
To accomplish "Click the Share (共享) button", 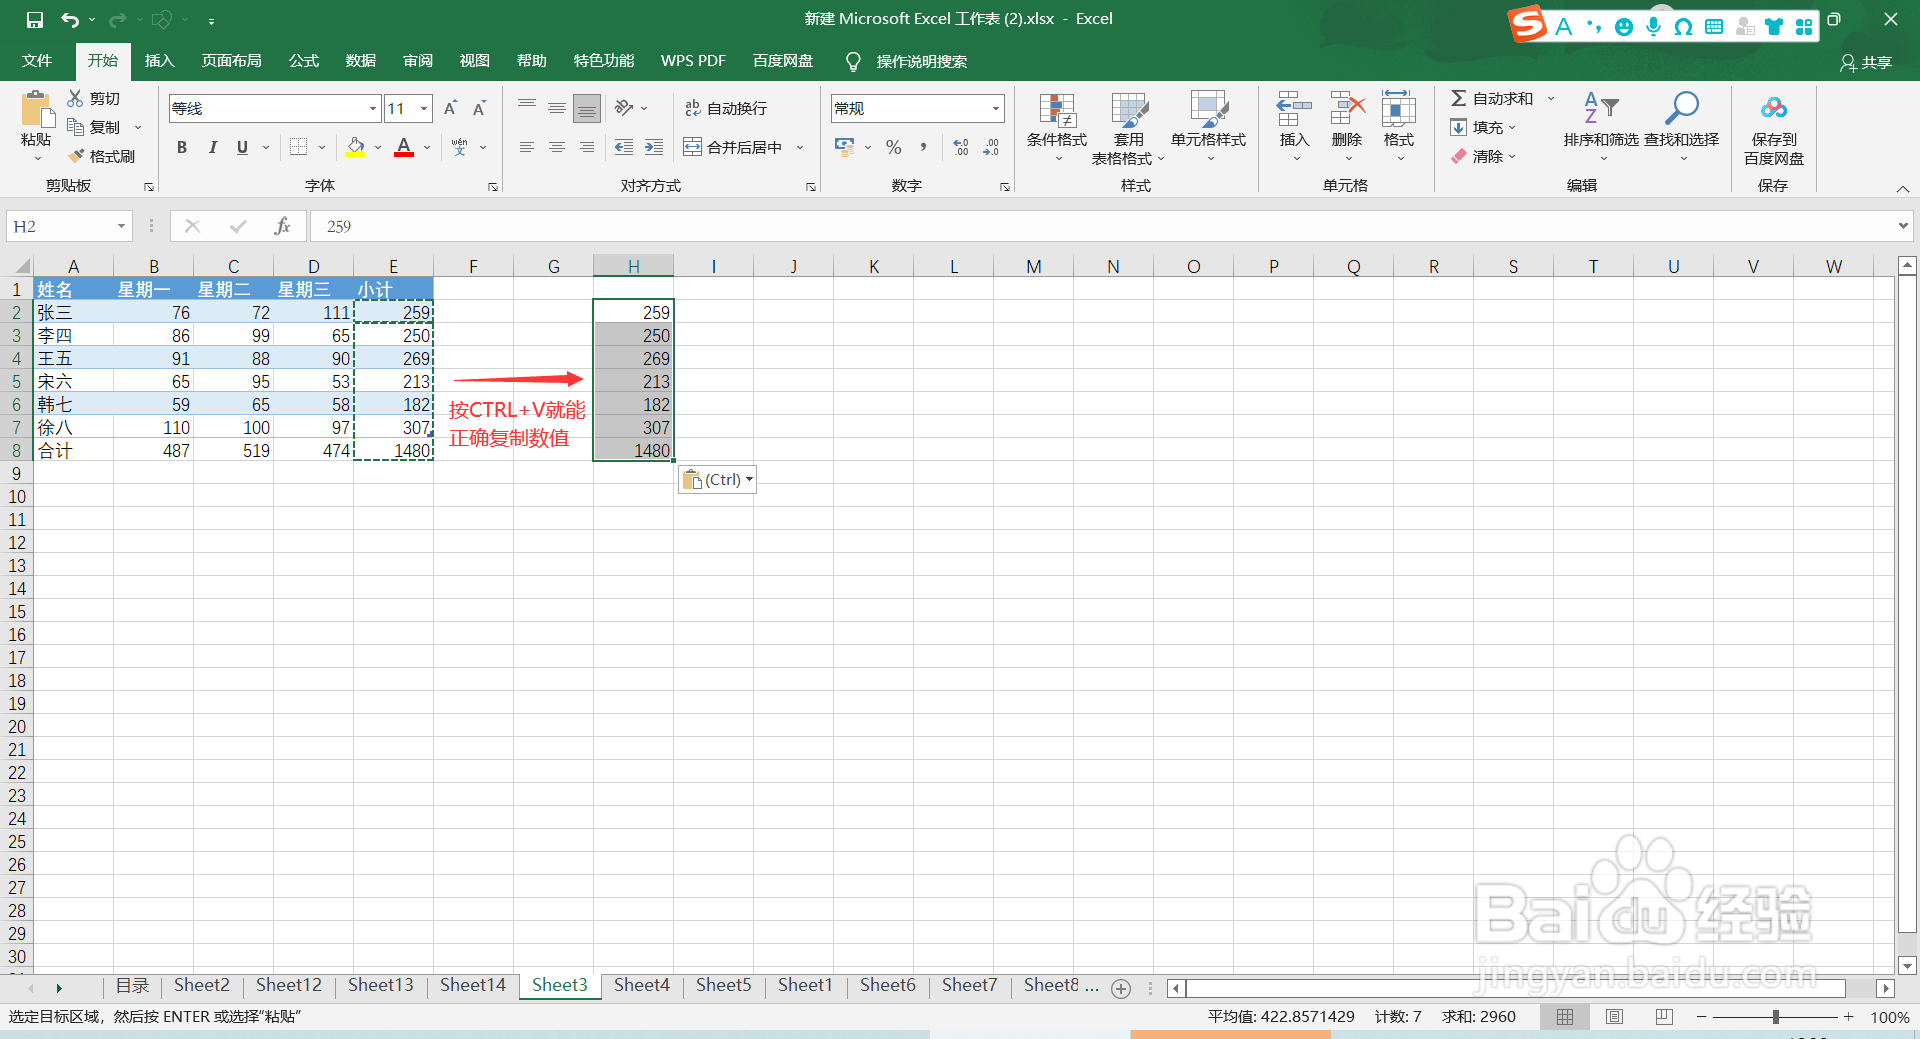I will (x=1866, y=62).
